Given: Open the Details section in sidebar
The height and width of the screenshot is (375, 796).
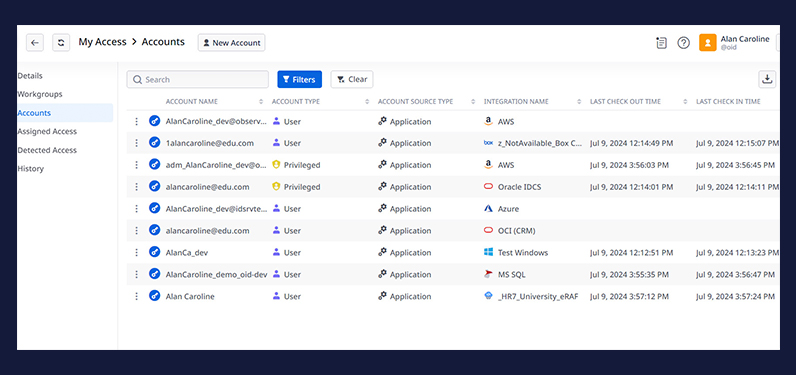Looking at the screenshot, I should (x=30, y=76).
